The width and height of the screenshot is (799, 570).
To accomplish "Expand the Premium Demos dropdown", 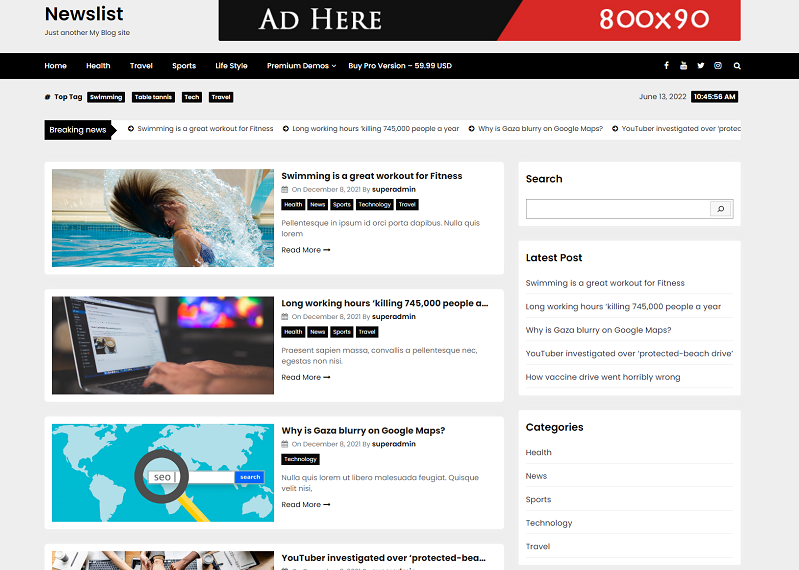I will pos(301,66).
